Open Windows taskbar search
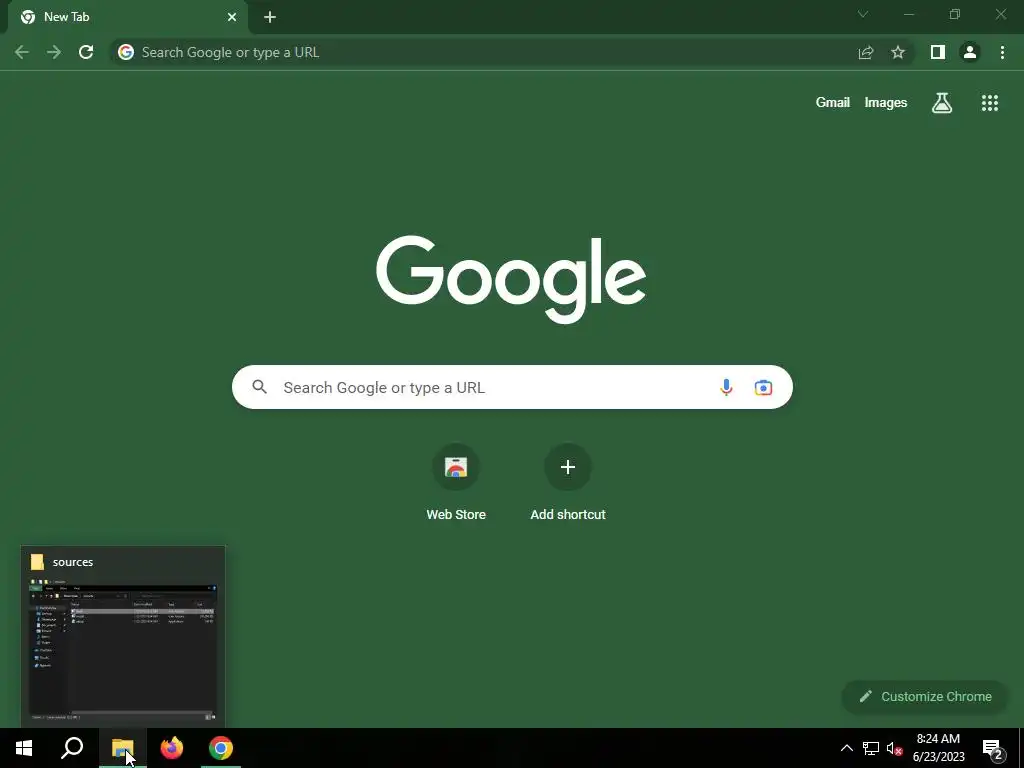Viewport: 1024px width, 768px height. click(72, 748)
